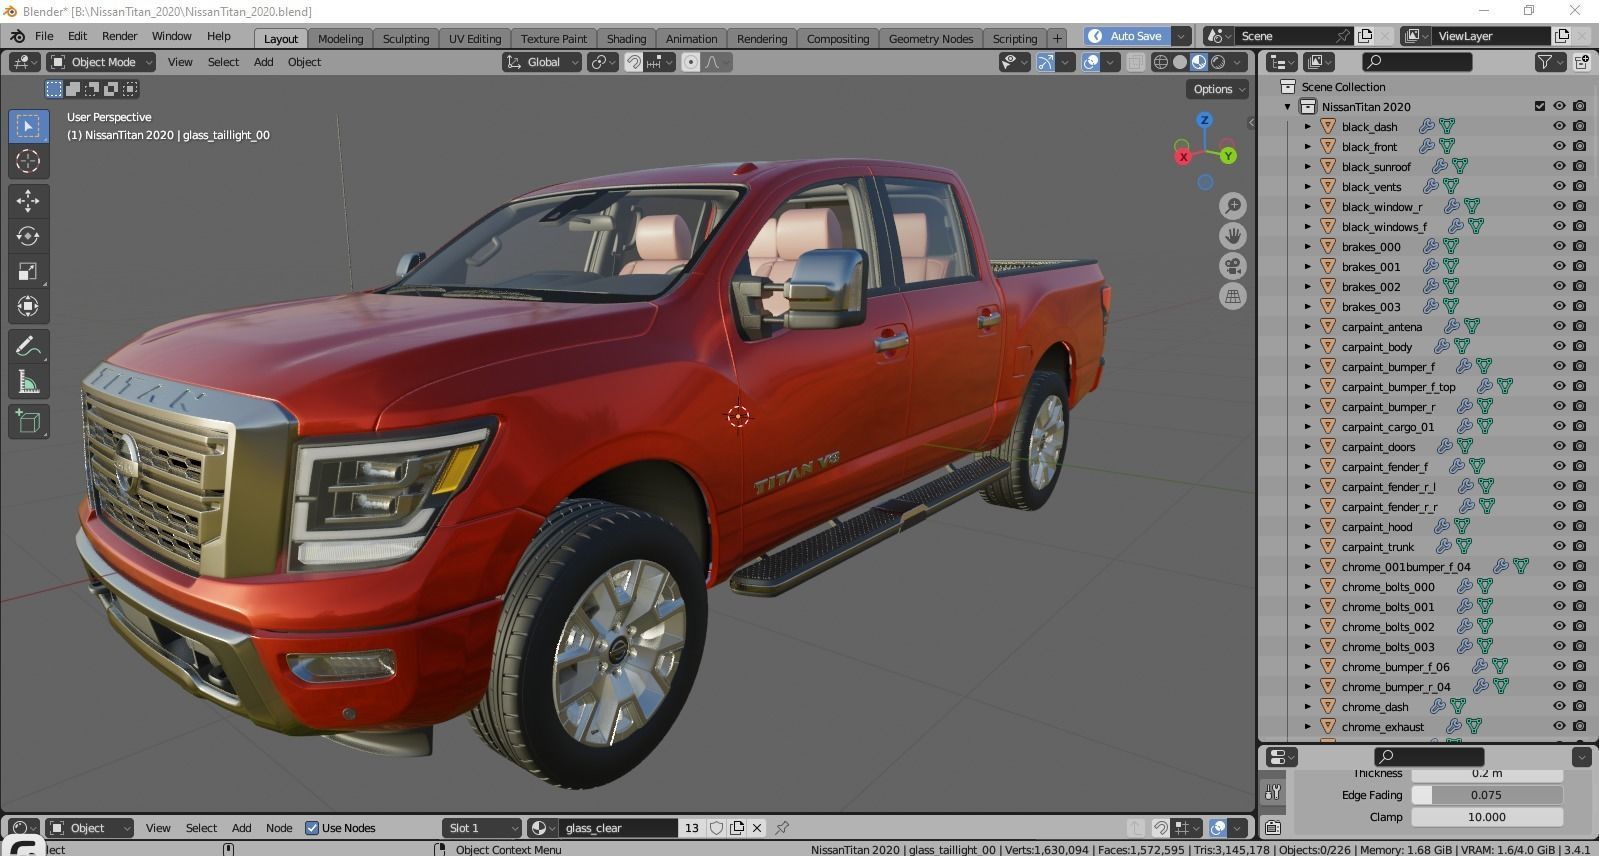Disable carpaint_hood in renders
Image resolution: width=1599 pixels, height=856 pixels.
[1579, 526]
